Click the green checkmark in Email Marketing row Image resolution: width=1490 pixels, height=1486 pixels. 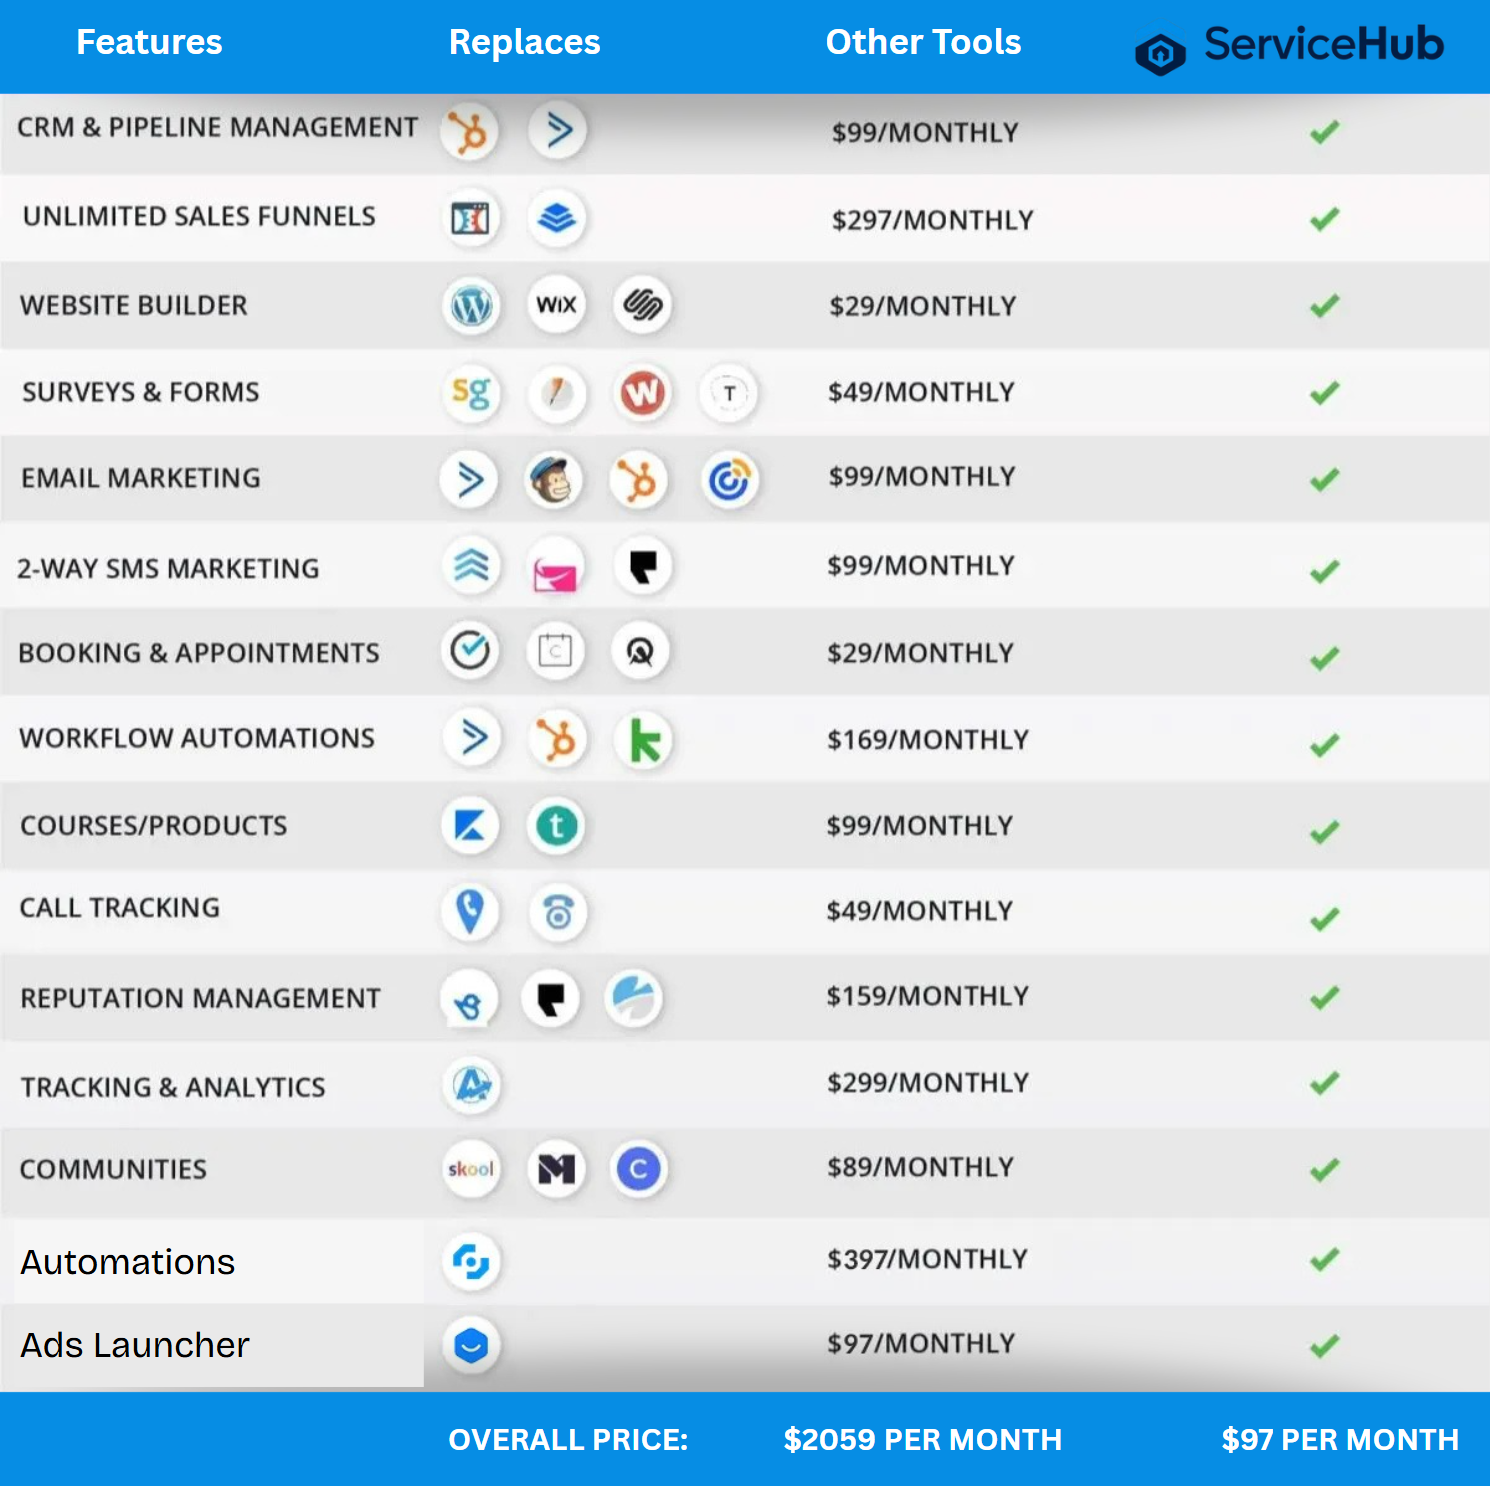click(x=1324, y=480)
